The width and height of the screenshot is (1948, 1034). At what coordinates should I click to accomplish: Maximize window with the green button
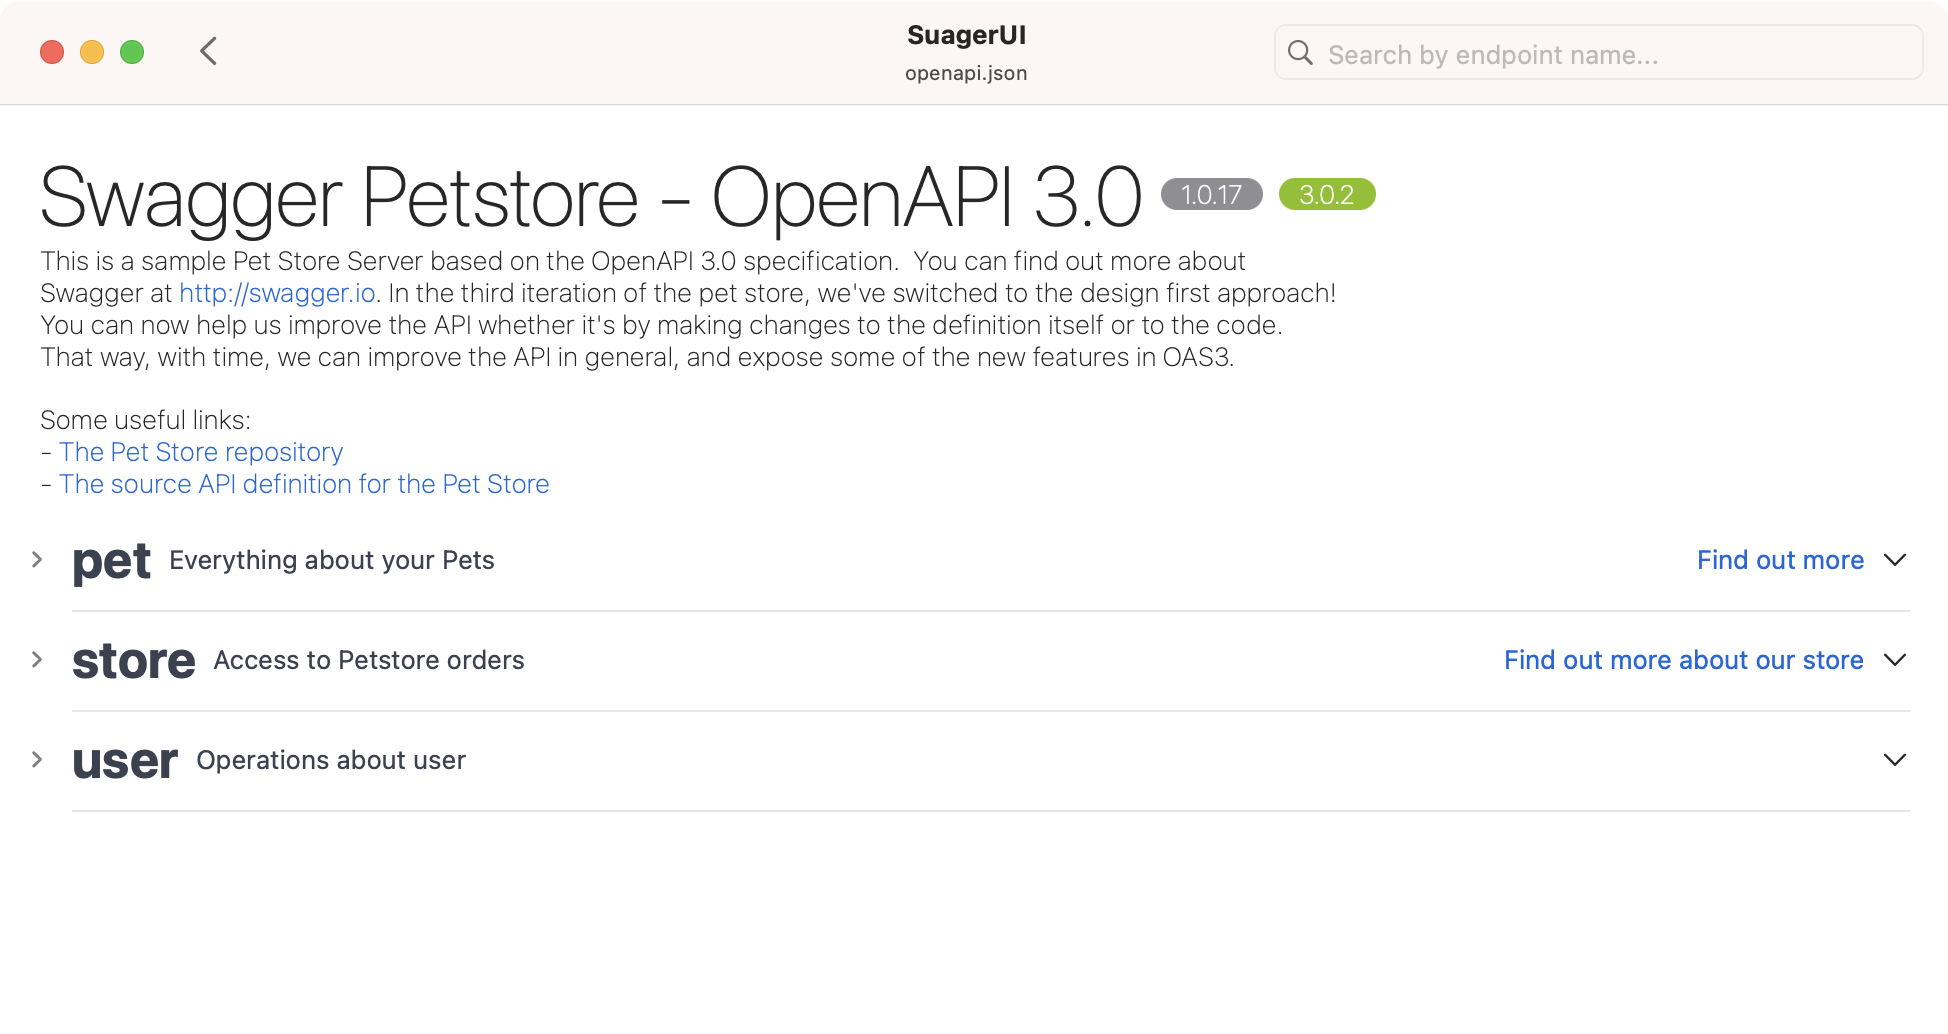(x=132, y=52)
